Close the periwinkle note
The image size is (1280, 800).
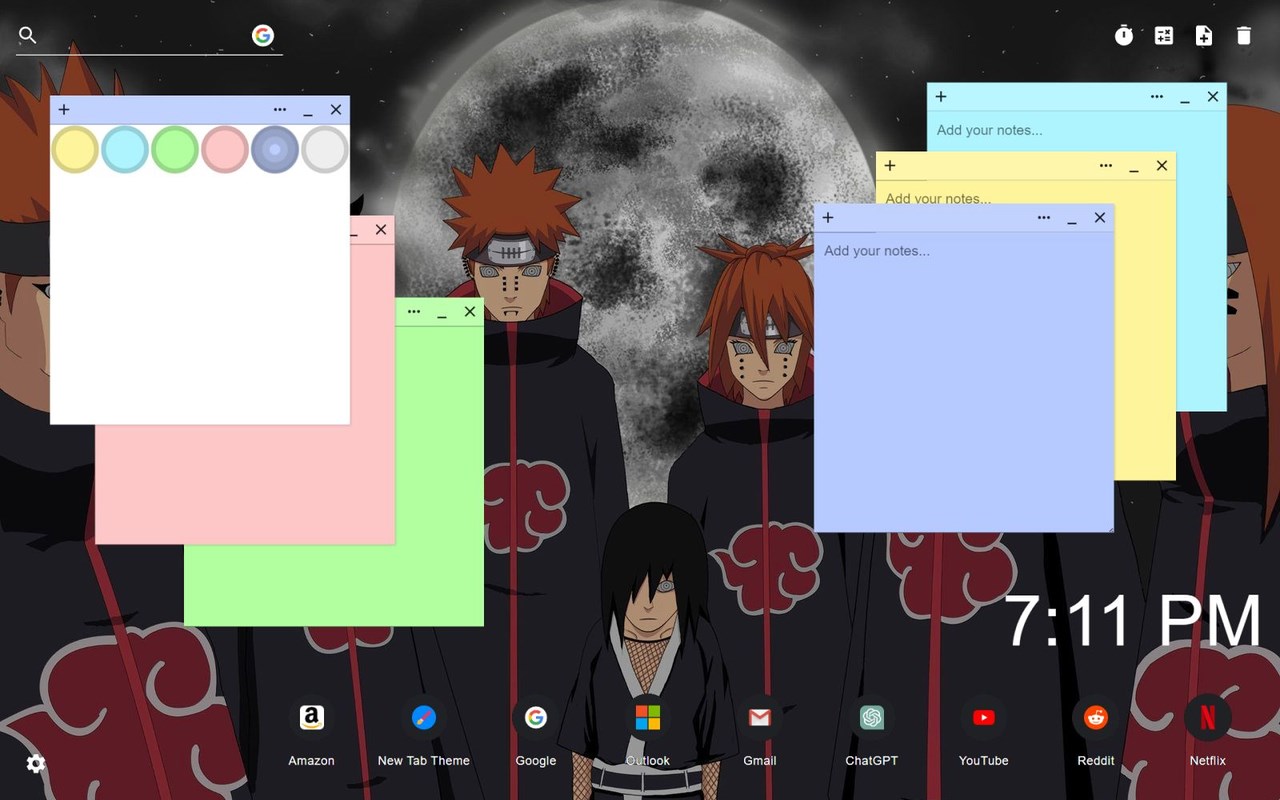point(1100,218)
